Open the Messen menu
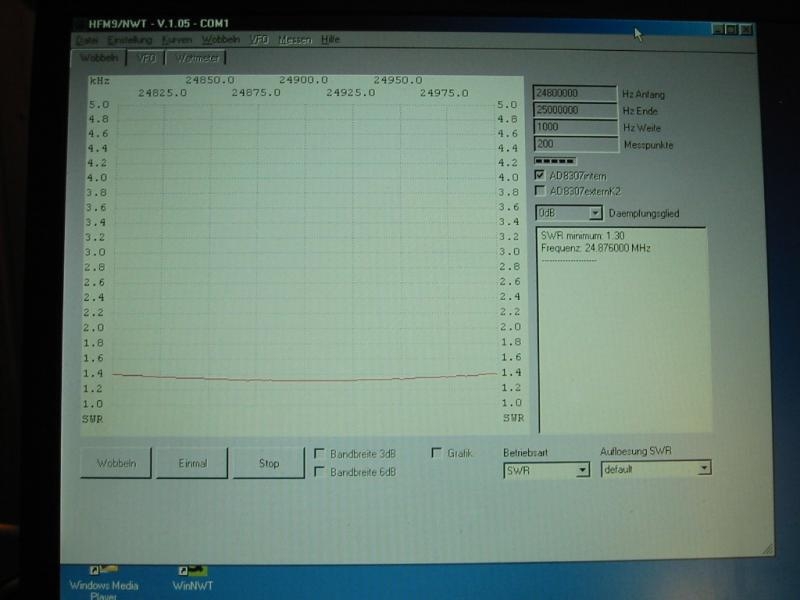The image size is (800, 600). [295, 39]
